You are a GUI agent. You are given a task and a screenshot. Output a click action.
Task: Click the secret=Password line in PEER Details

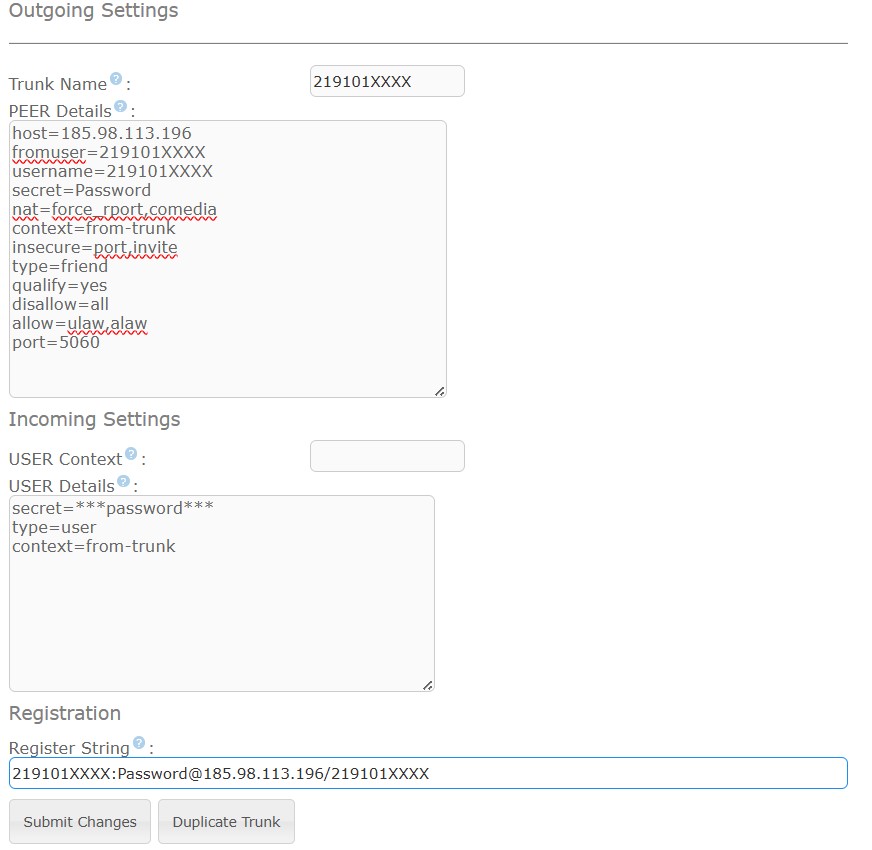click(81, 190)
